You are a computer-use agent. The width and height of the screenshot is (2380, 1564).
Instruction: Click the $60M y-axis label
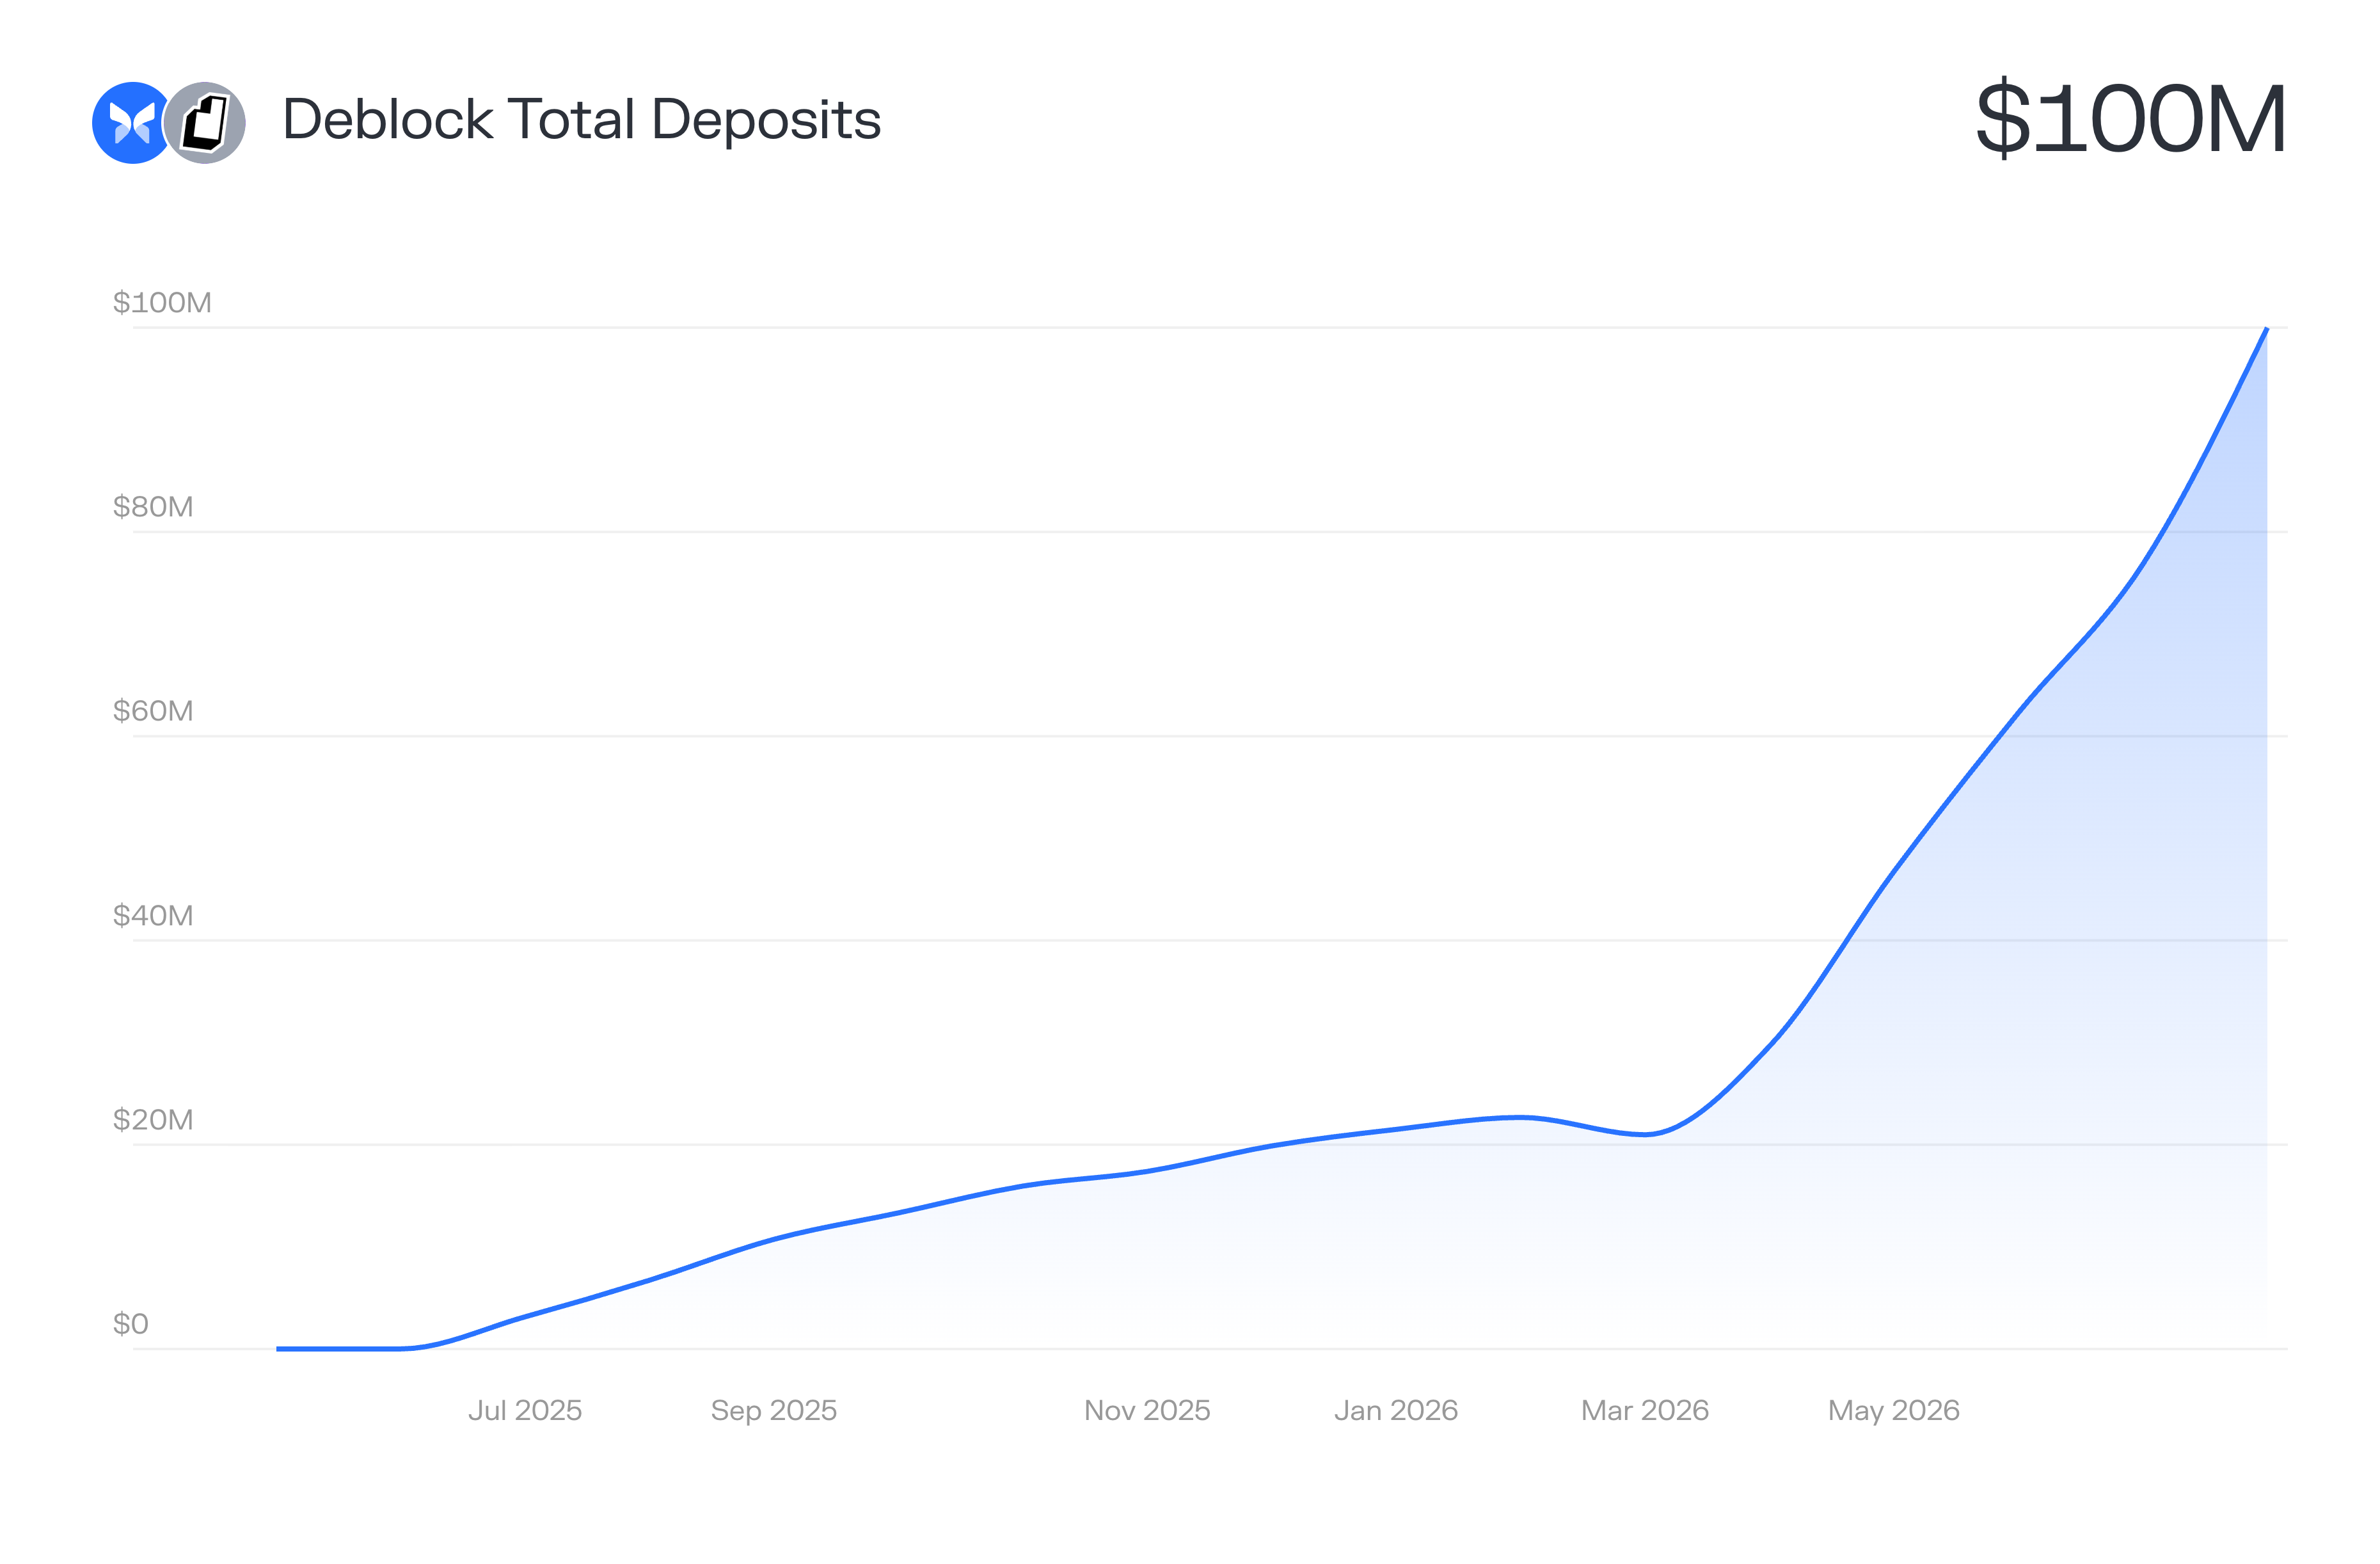153,710
